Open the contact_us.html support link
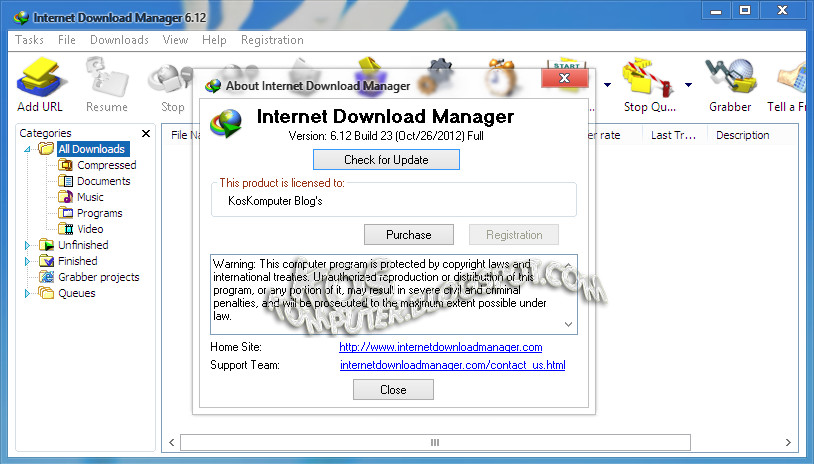Screen dimensions: 814x464 (453, 365)
